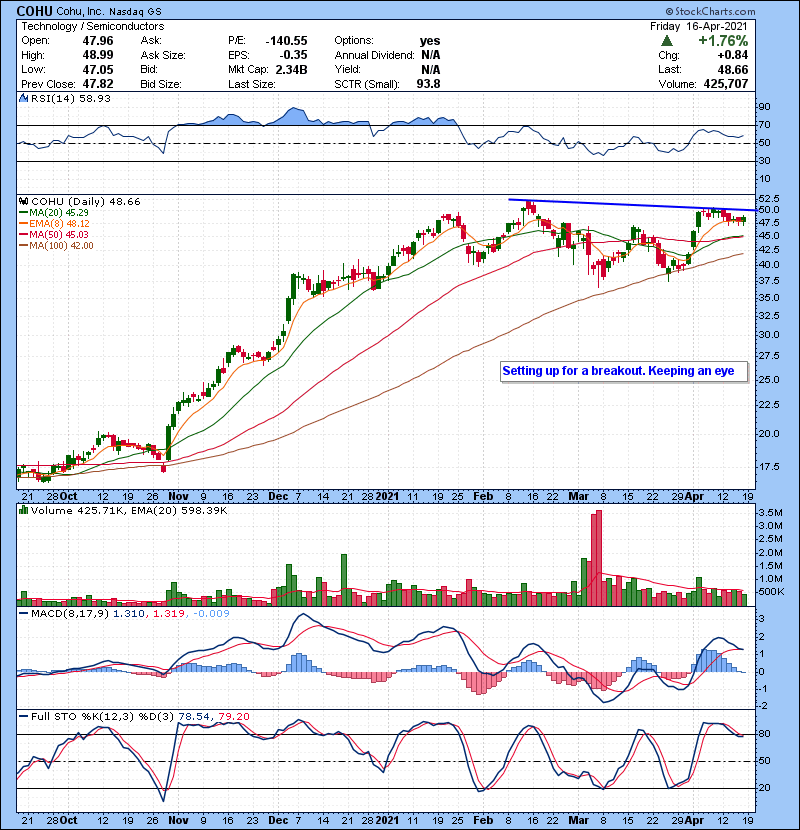Click the SCTR (Small) value 93.8
Viewport: 800px width, 830px height.
[x=428, y=84]
